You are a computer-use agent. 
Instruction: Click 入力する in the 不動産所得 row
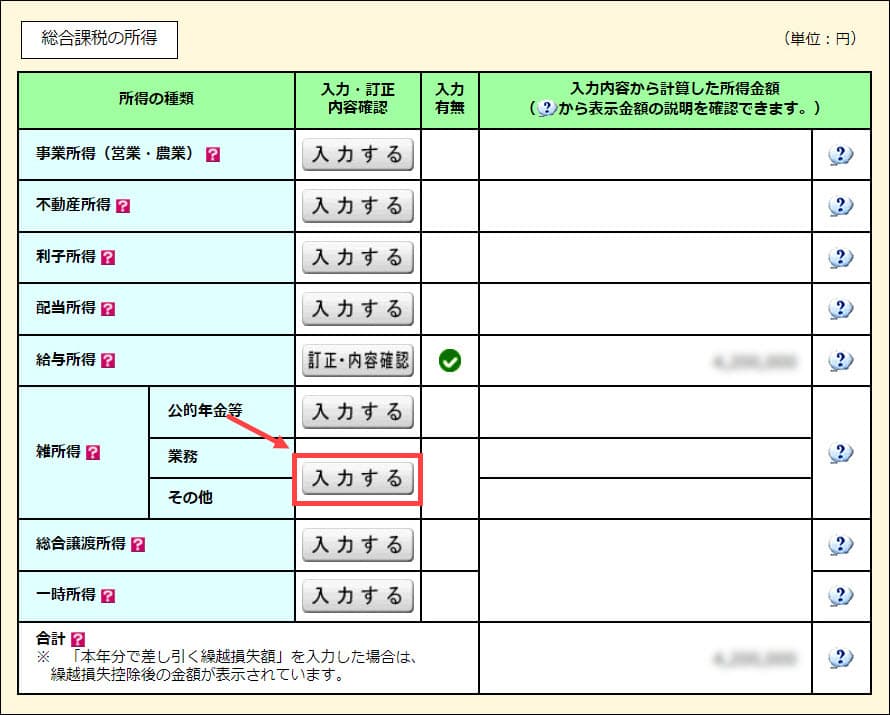click(357, 206)
